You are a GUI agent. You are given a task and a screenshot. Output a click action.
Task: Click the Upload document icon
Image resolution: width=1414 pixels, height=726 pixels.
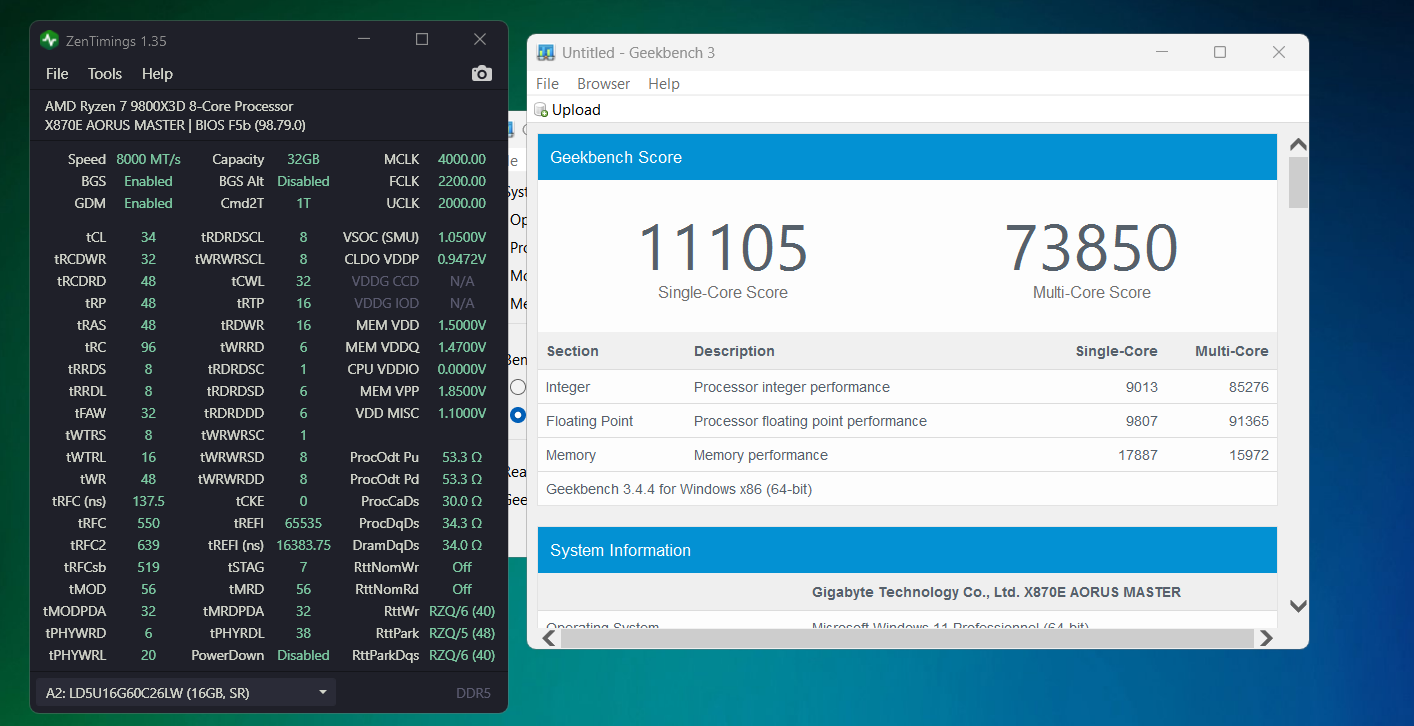[x=541, y=110]
